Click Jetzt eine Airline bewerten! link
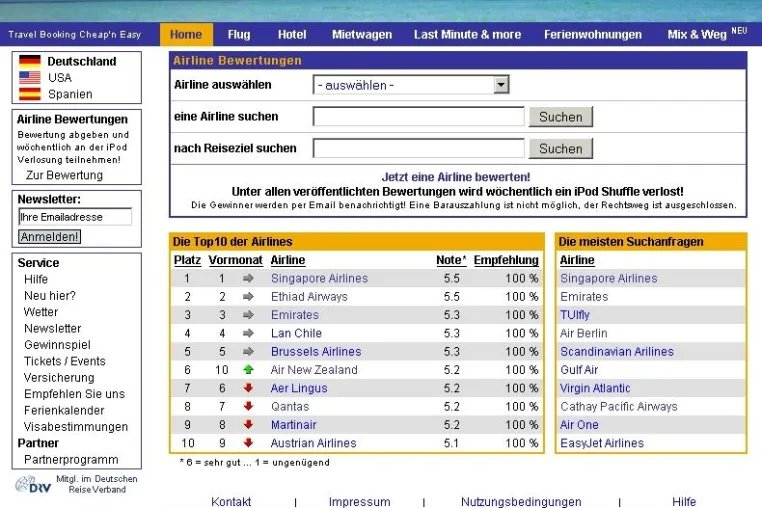This screenshot has width=762, height=508. 456,177
